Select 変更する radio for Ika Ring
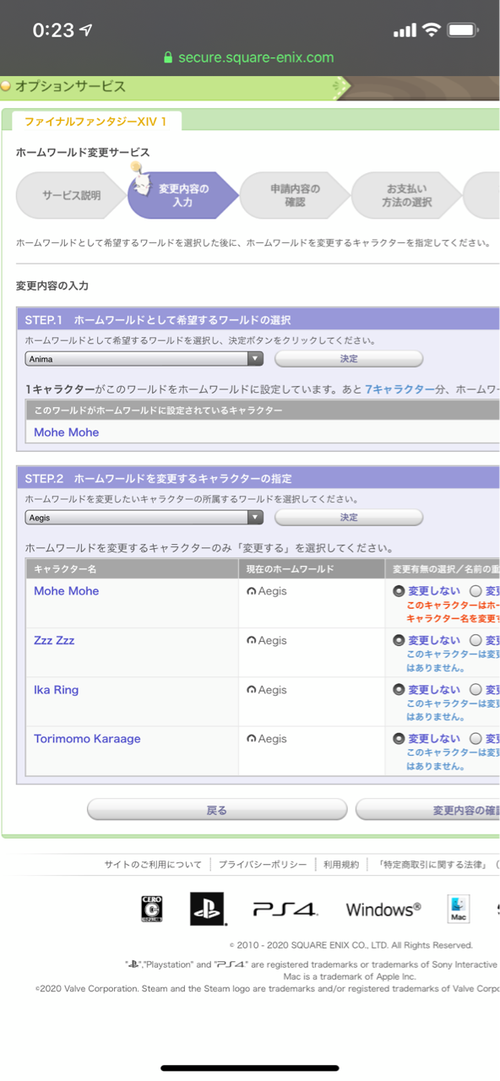 tap(476, 689)
